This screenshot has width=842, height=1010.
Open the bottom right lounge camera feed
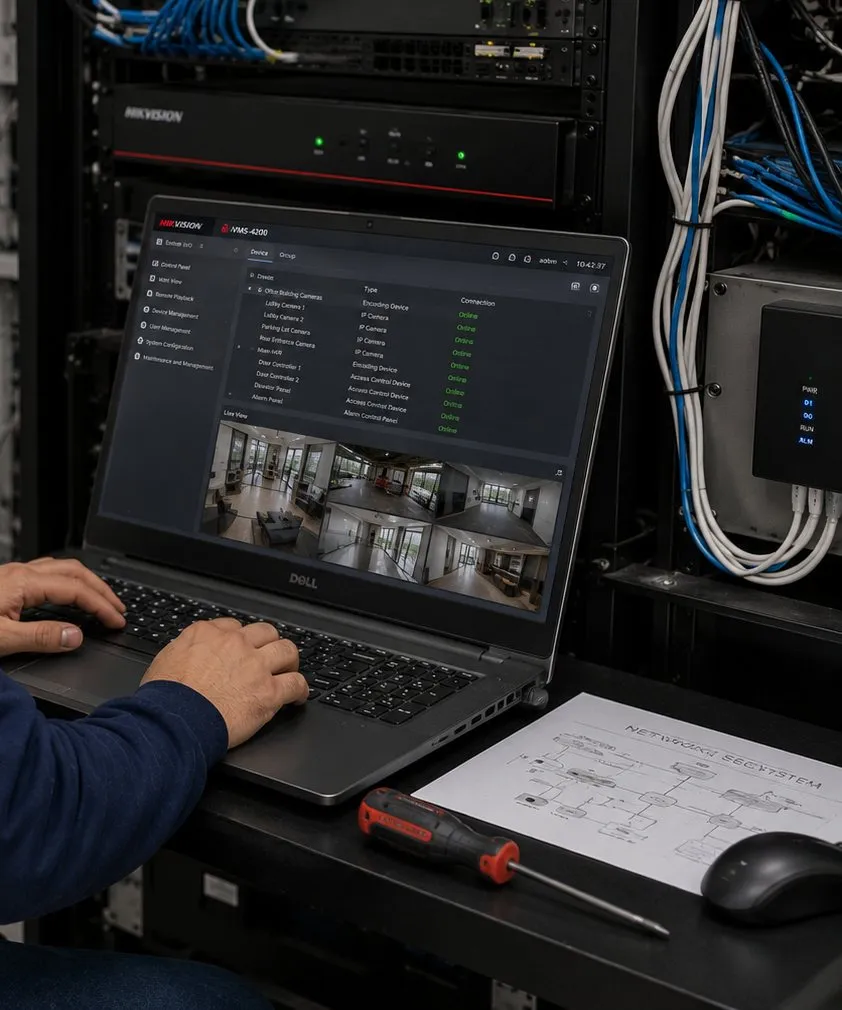coord(486,569)
